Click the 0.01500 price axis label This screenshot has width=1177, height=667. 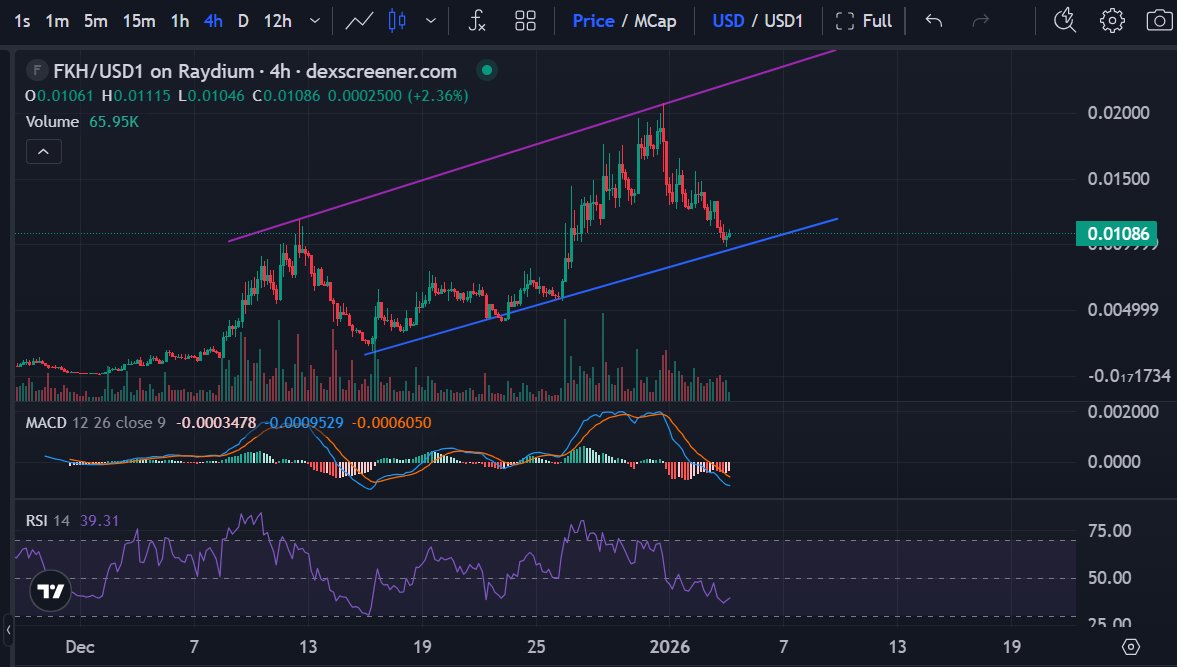(1118, 179)
